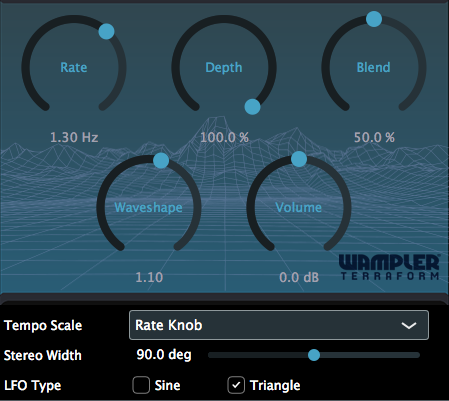
Task: Click the Waveshape knob handle
Action: (161, 161)
